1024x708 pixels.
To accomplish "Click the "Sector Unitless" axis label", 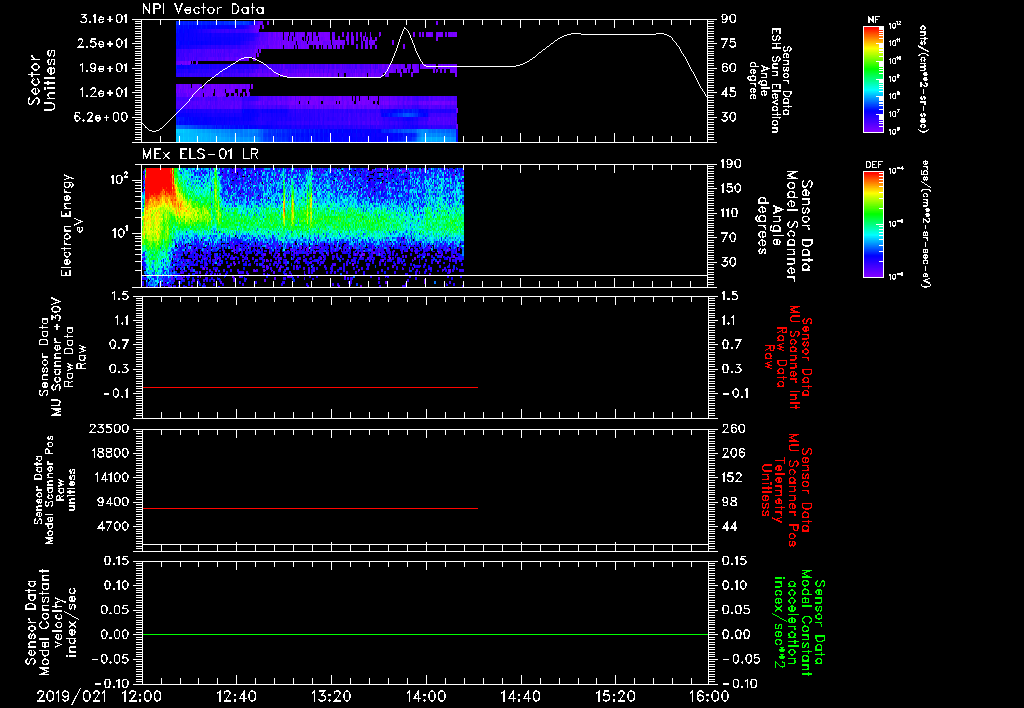I will pyautogui.click(x=42, y=80).
